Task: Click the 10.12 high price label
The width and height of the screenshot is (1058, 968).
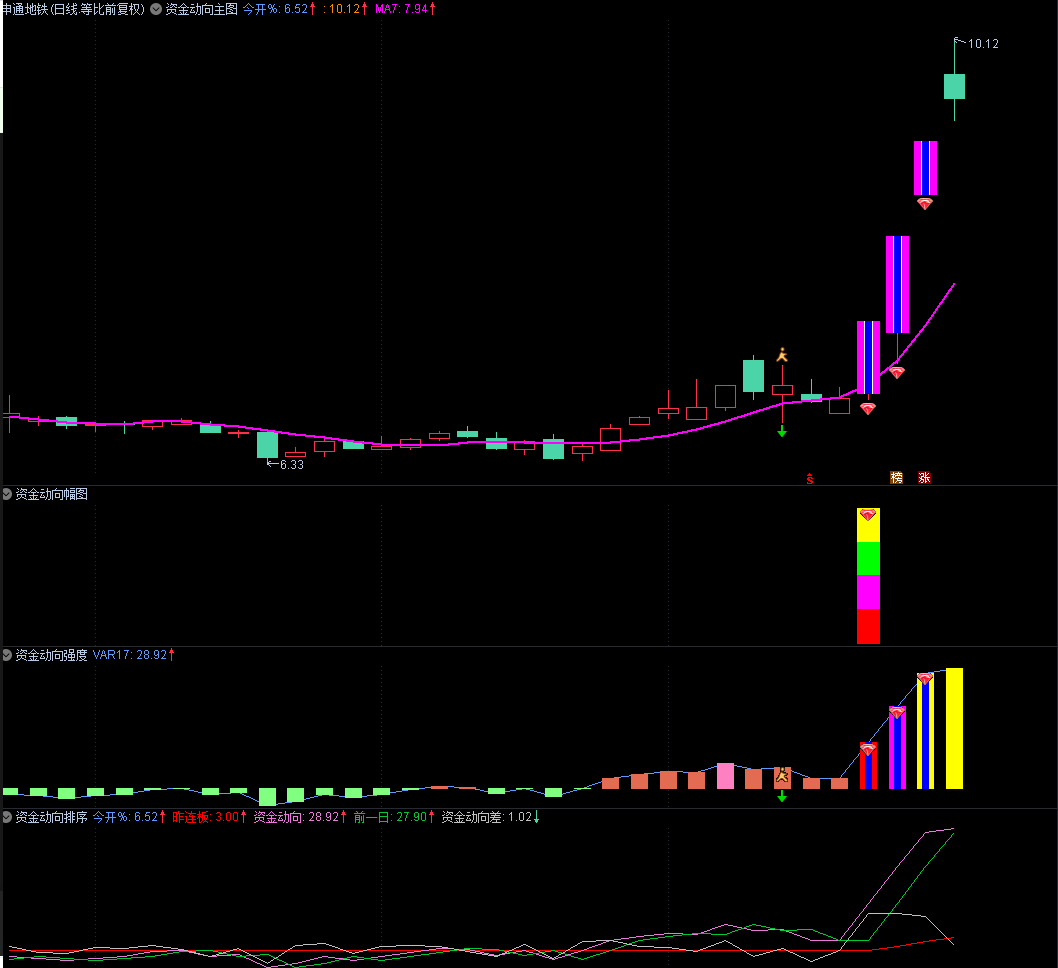Action: click(x=983, y=44)
